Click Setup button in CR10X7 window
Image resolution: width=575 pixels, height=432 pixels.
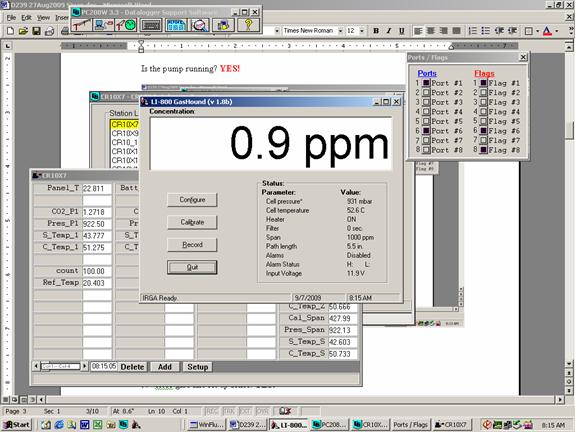pos(198,367)
